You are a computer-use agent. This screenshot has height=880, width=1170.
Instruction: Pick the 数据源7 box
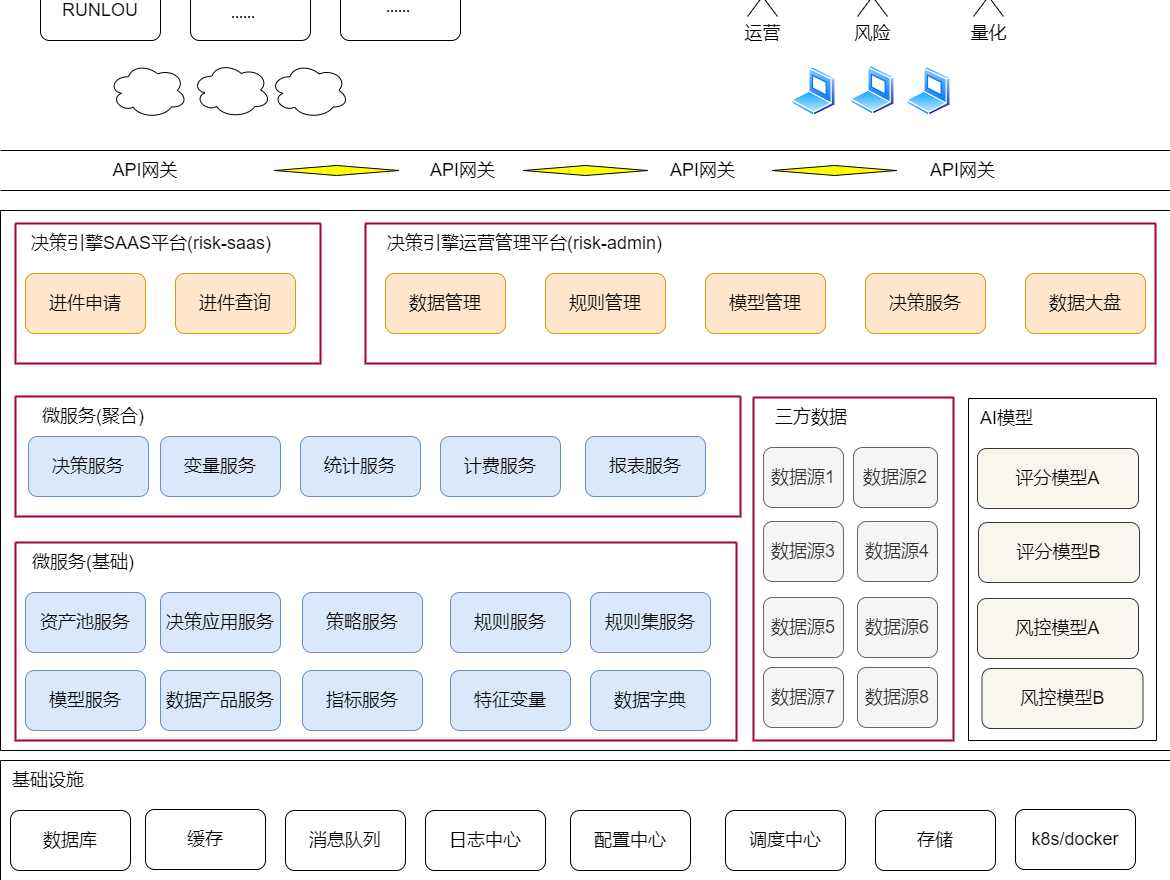click(803, 698)
